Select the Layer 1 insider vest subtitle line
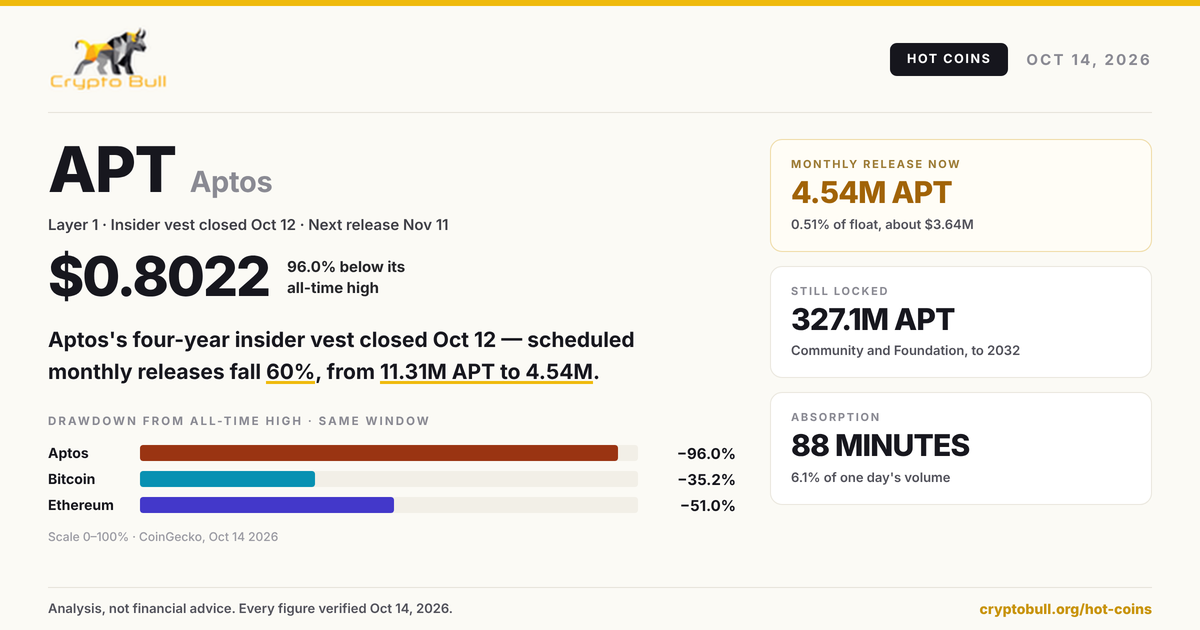Viewport: 1200px width, 630px height. tap(248, 225)
